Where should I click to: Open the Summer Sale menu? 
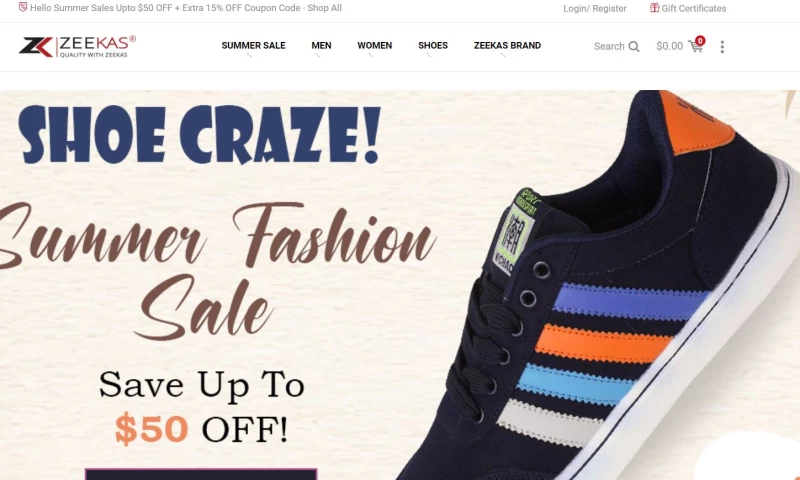point(253,45)
